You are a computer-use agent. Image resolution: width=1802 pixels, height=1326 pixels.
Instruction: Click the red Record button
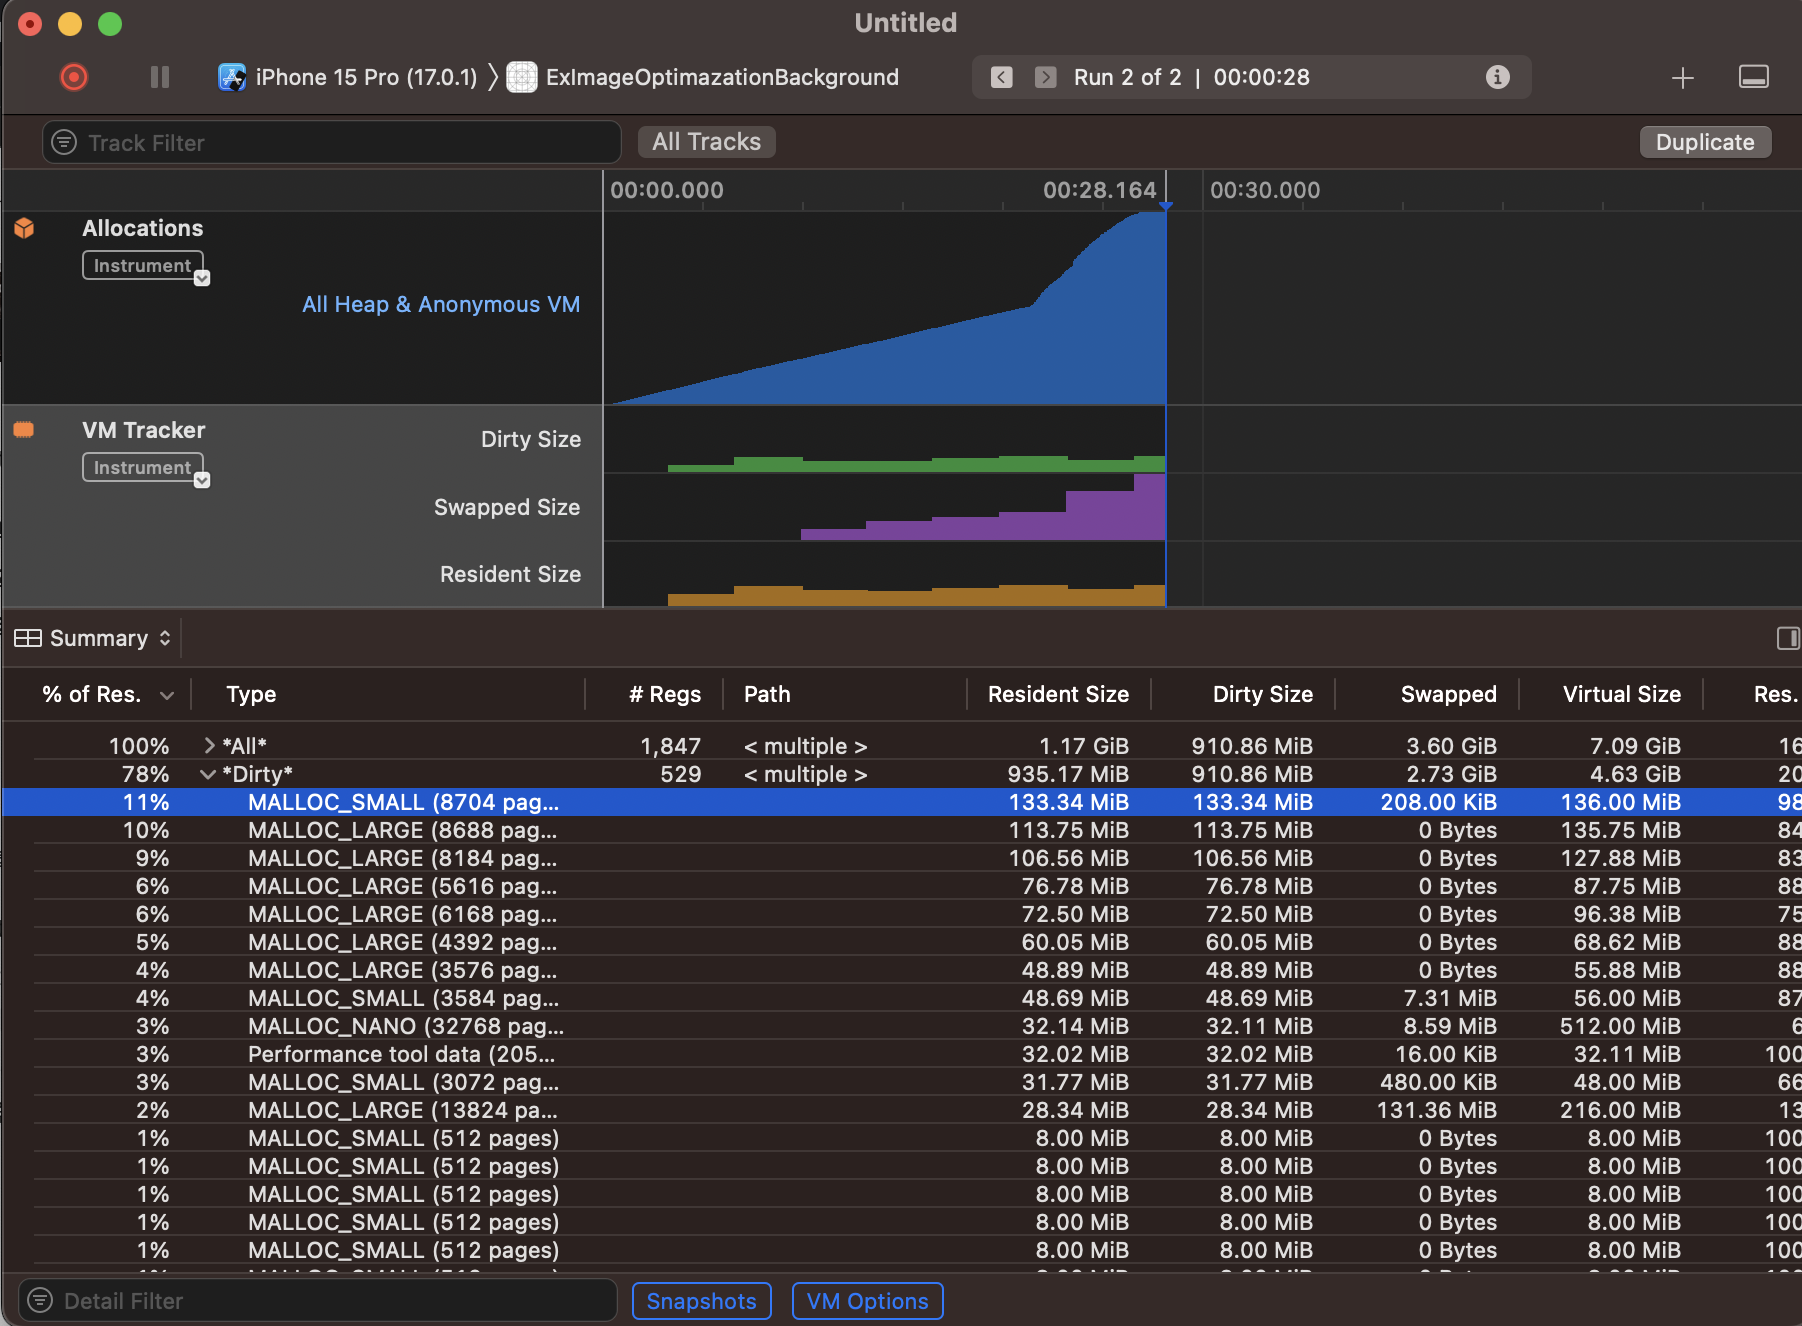(74, 77)
